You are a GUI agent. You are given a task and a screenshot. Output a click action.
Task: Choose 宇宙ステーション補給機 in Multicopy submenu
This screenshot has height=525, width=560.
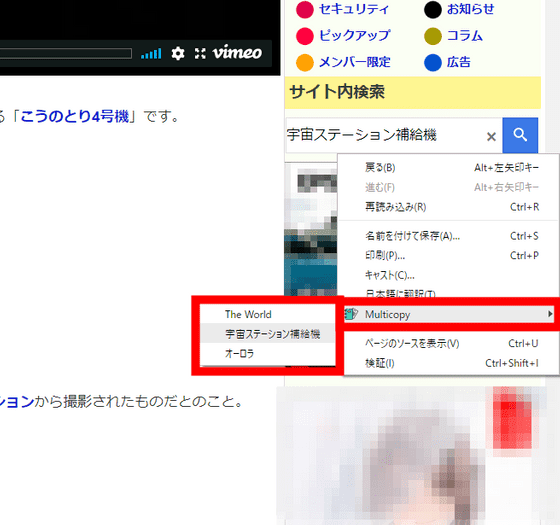(268, 334)
